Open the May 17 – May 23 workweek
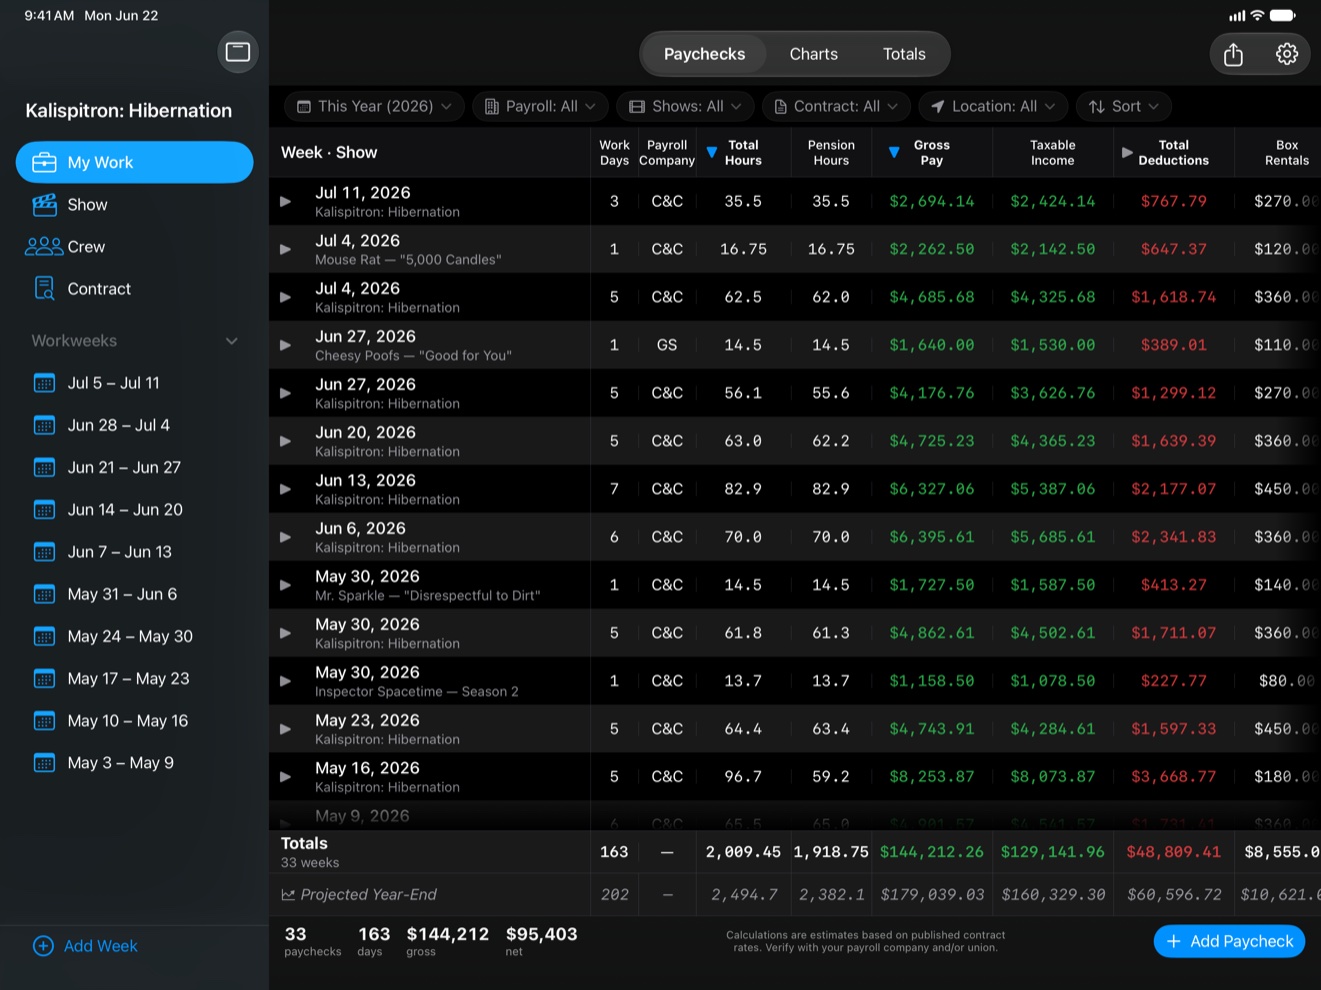Viewport: 1321px width, 990px height. coord(134,678)
